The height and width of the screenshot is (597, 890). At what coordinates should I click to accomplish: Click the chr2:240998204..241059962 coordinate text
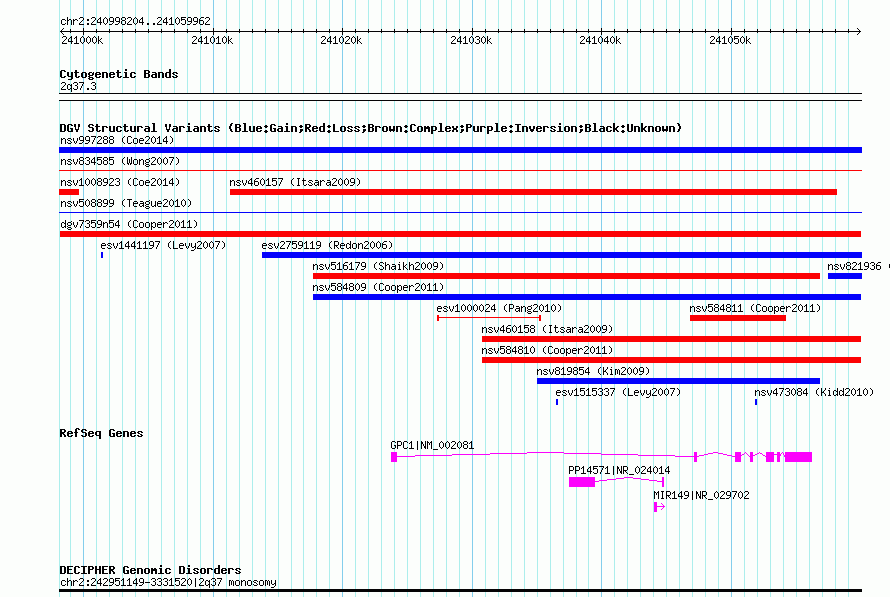(x=135, y=21)
